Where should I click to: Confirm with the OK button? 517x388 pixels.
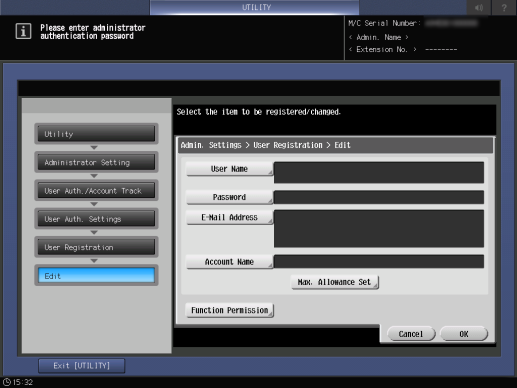click(464, 334)
